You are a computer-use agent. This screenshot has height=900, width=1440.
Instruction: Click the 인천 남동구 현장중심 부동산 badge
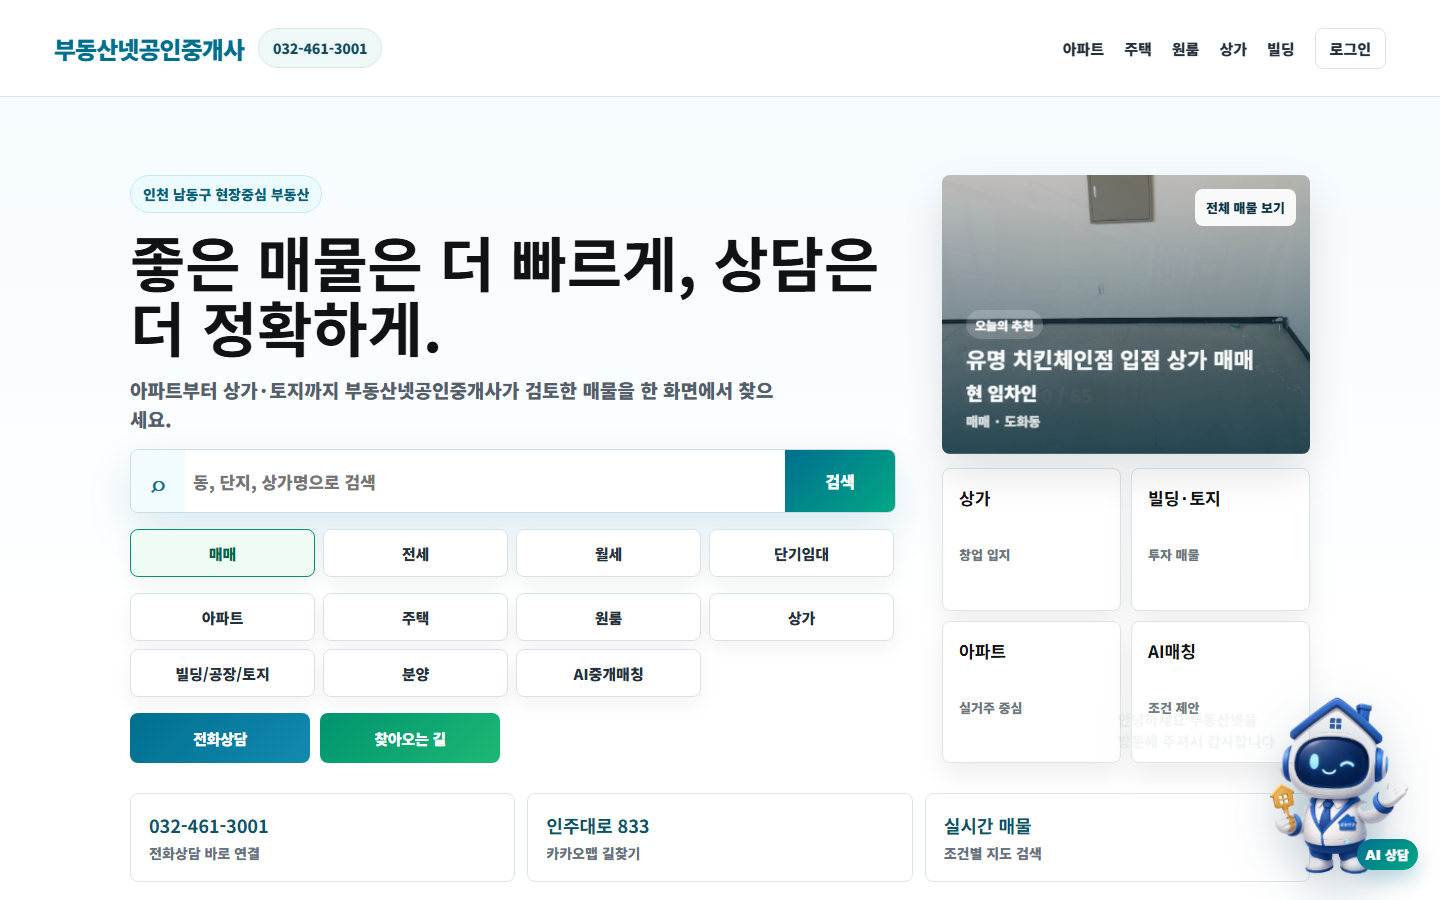[226, 194]
